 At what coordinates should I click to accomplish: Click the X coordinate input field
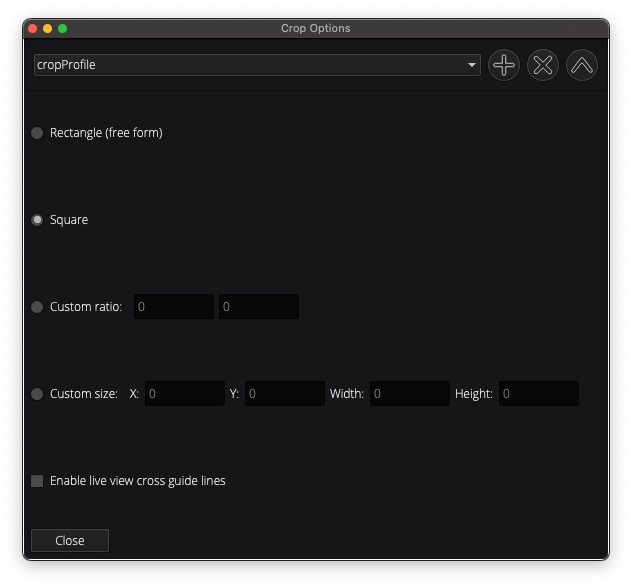(x=185, y=394)
